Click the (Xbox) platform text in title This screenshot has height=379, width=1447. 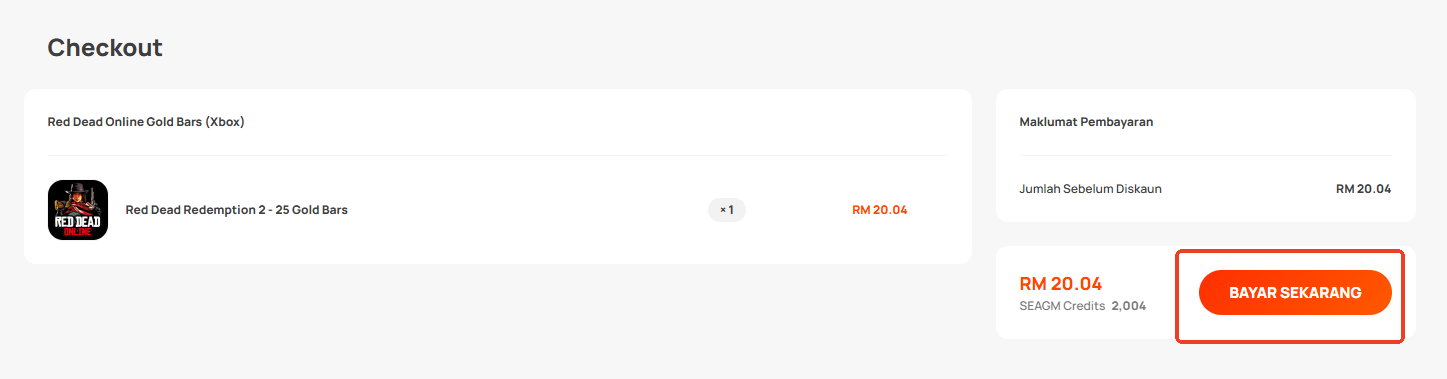(x=225, y=122)
